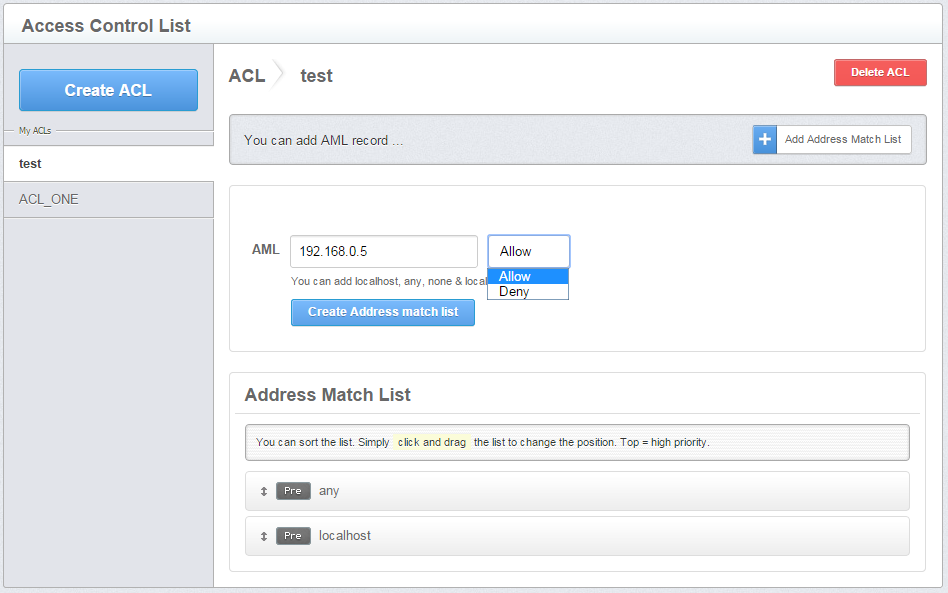Click the test breadcrumb title

(x=316, y=76)
